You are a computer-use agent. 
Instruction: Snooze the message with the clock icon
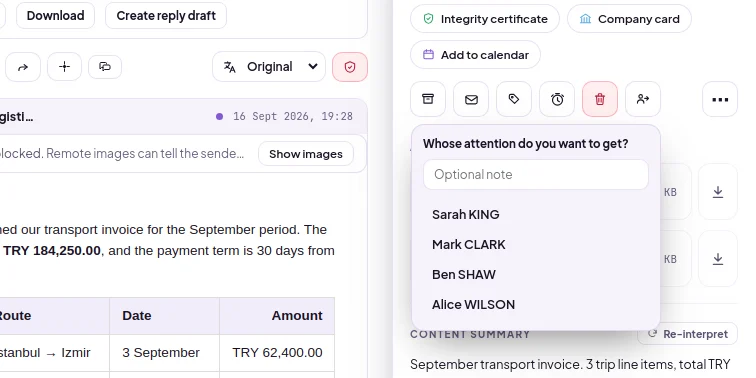557,99
